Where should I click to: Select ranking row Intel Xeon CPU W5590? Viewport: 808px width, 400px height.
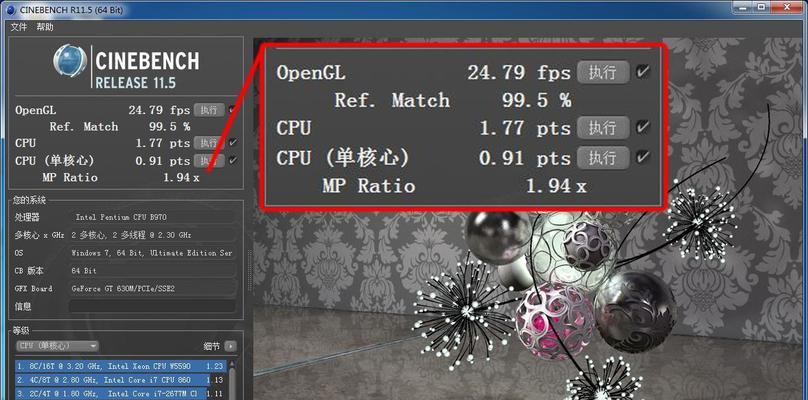[121, 366]
